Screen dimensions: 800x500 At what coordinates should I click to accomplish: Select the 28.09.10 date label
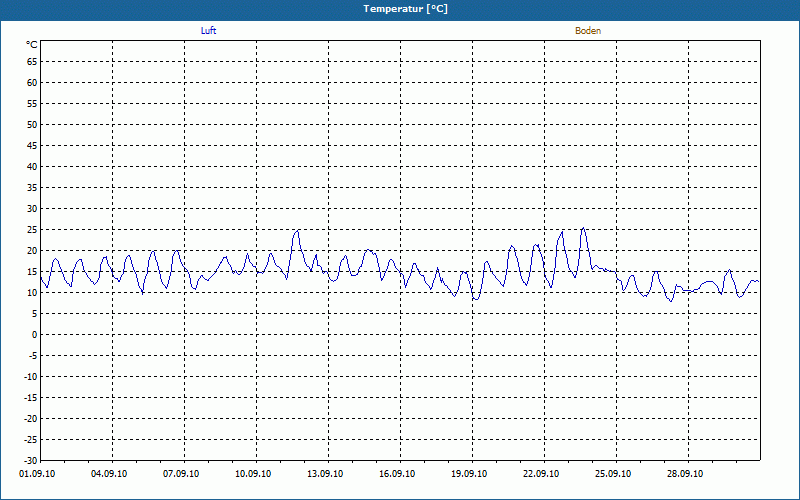[x=685, y=473]
